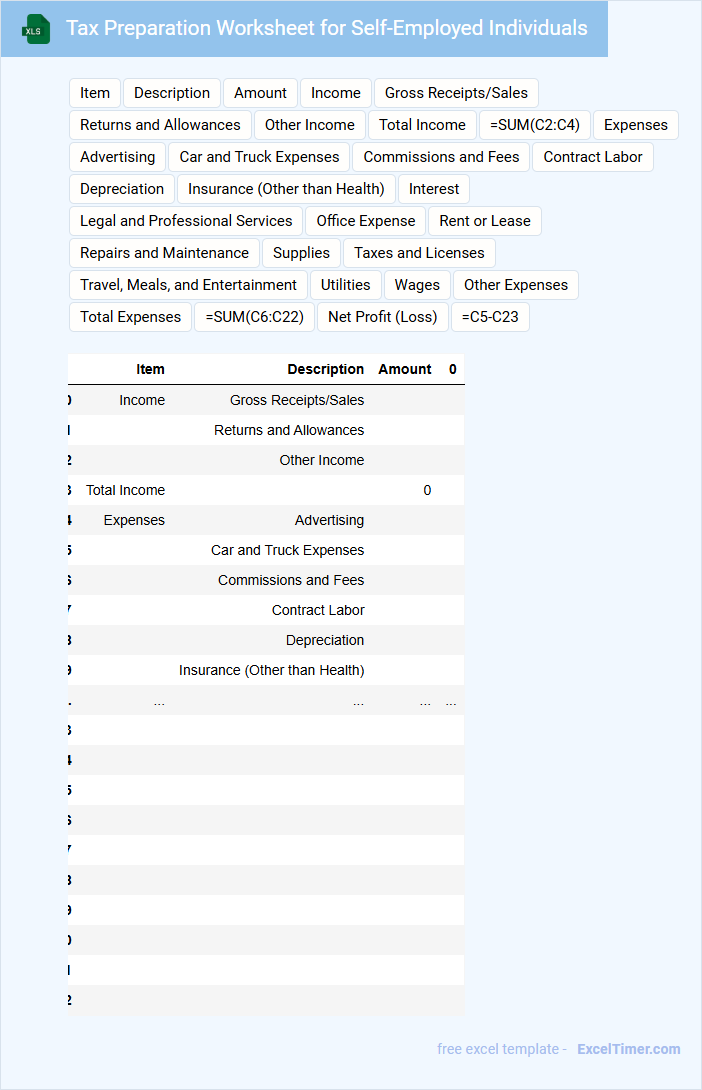Click the Depreciation table row
Screen dimensions: 702x1090
click(325, 640)
